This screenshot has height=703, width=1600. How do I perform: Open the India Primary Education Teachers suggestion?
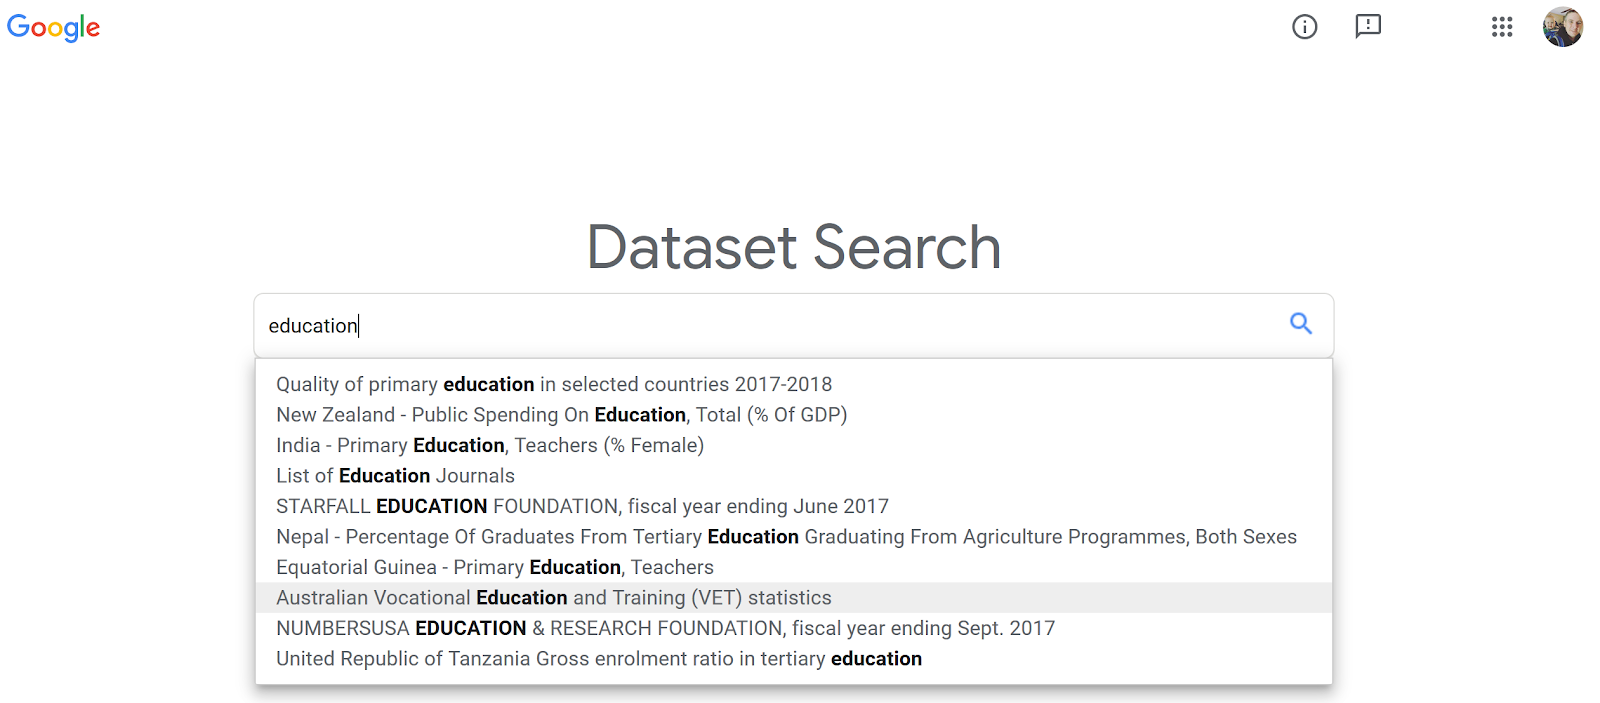point(489,445)
